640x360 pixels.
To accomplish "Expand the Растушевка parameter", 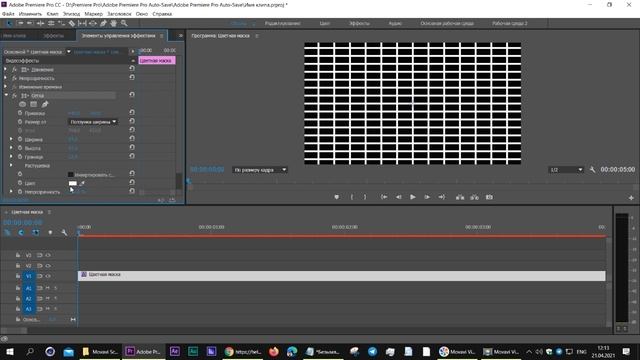I will [11, 165].
